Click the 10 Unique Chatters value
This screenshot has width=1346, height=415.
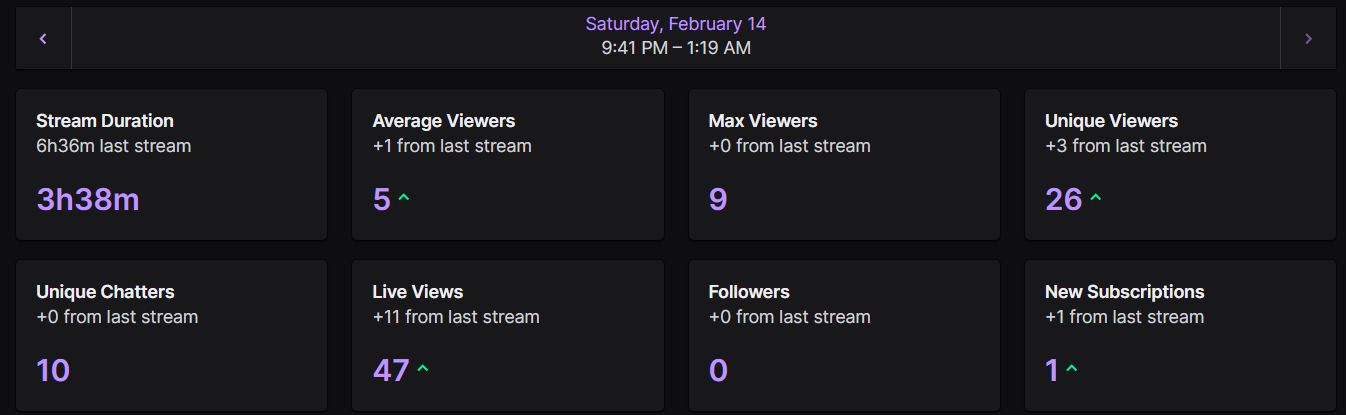point(53,371)
